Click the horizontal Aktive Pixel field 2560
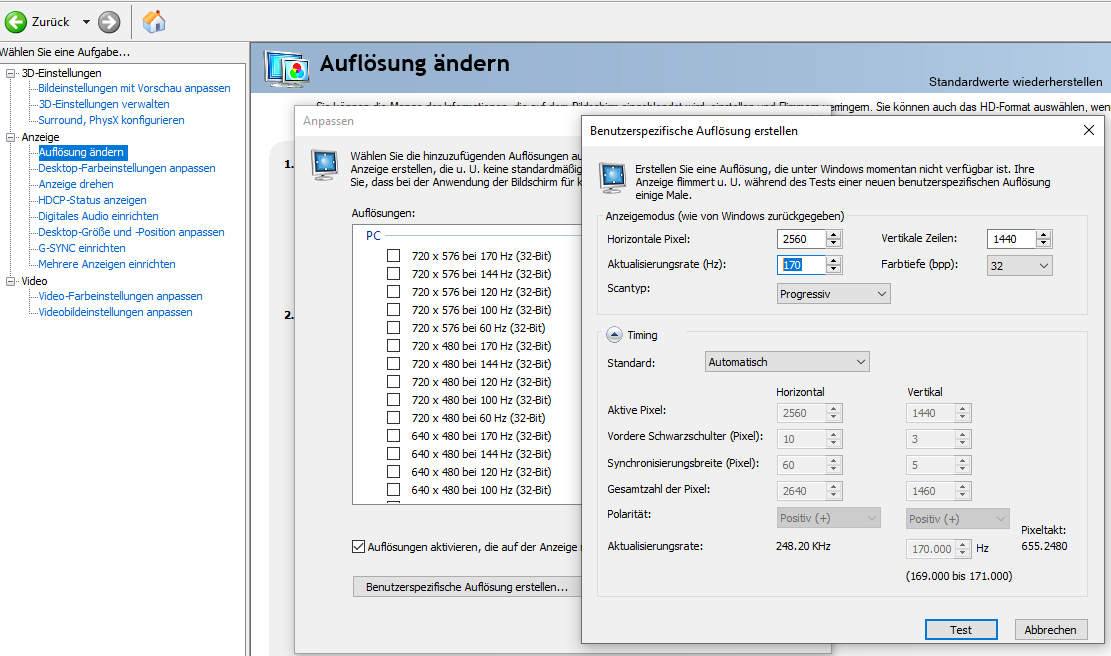 [801, 413]
